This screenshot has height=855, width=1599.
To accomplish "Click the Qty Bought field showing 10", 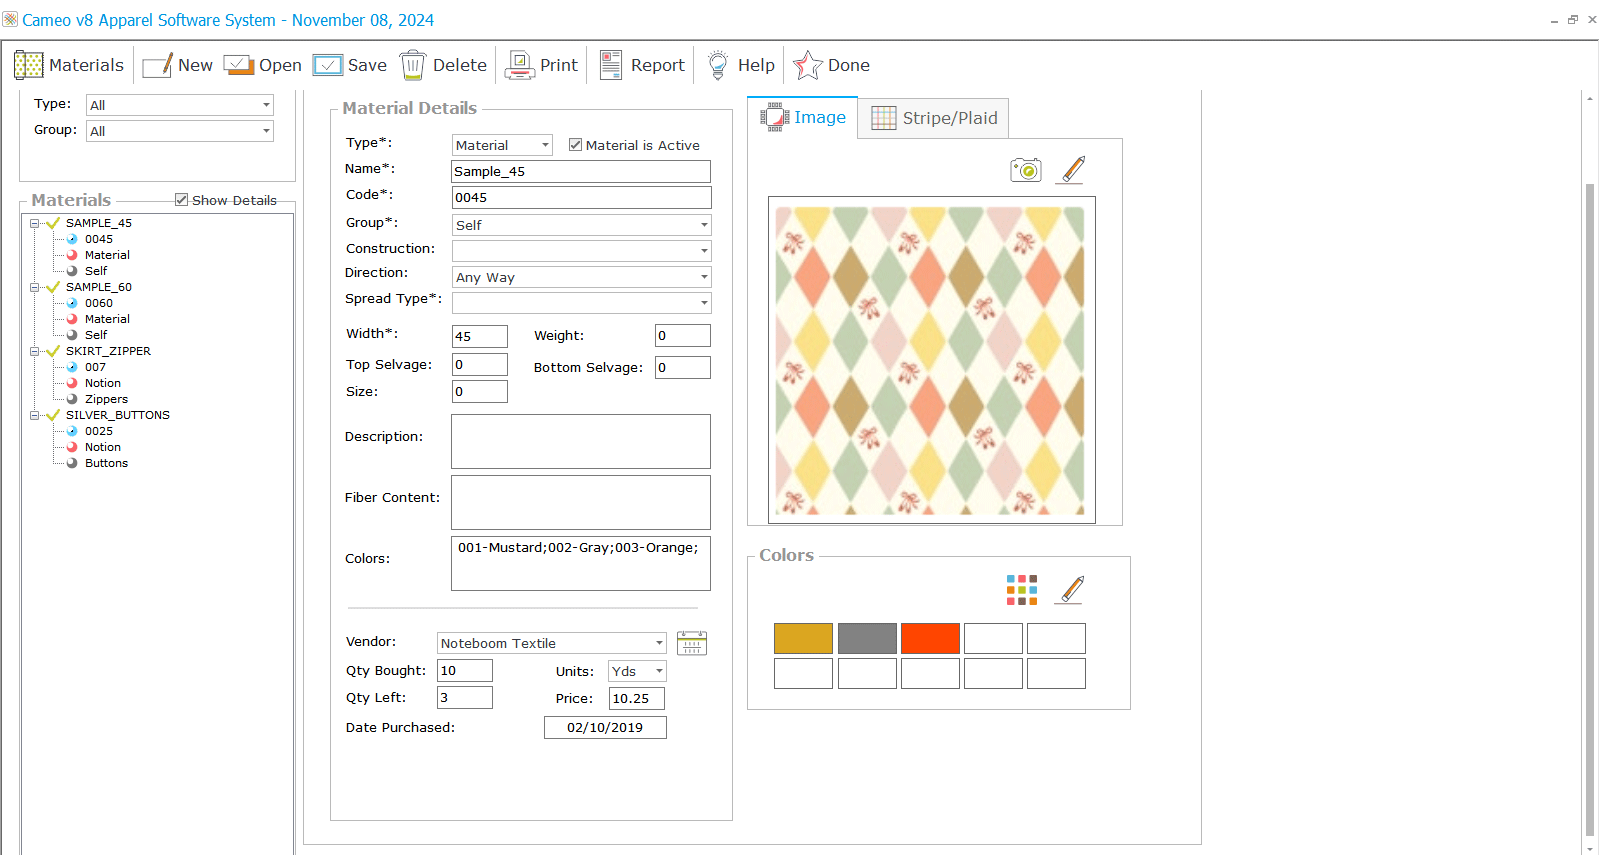I will pos(465,670).
